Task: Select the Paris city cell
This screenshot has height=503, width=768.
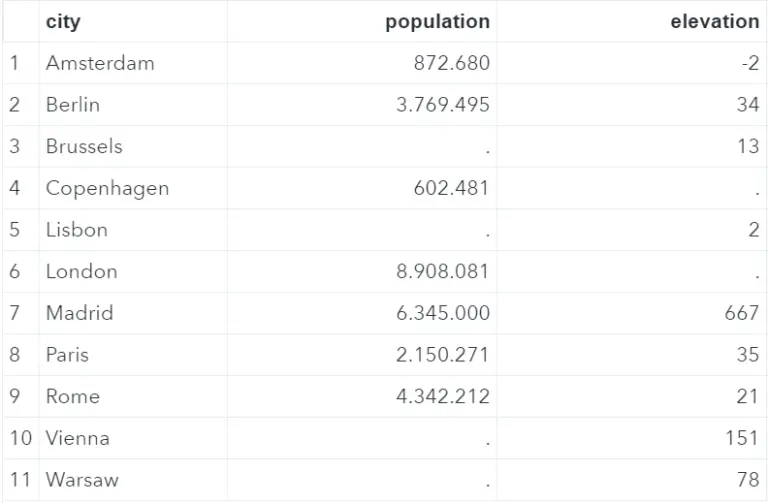Action: click(x=133, y=355)
